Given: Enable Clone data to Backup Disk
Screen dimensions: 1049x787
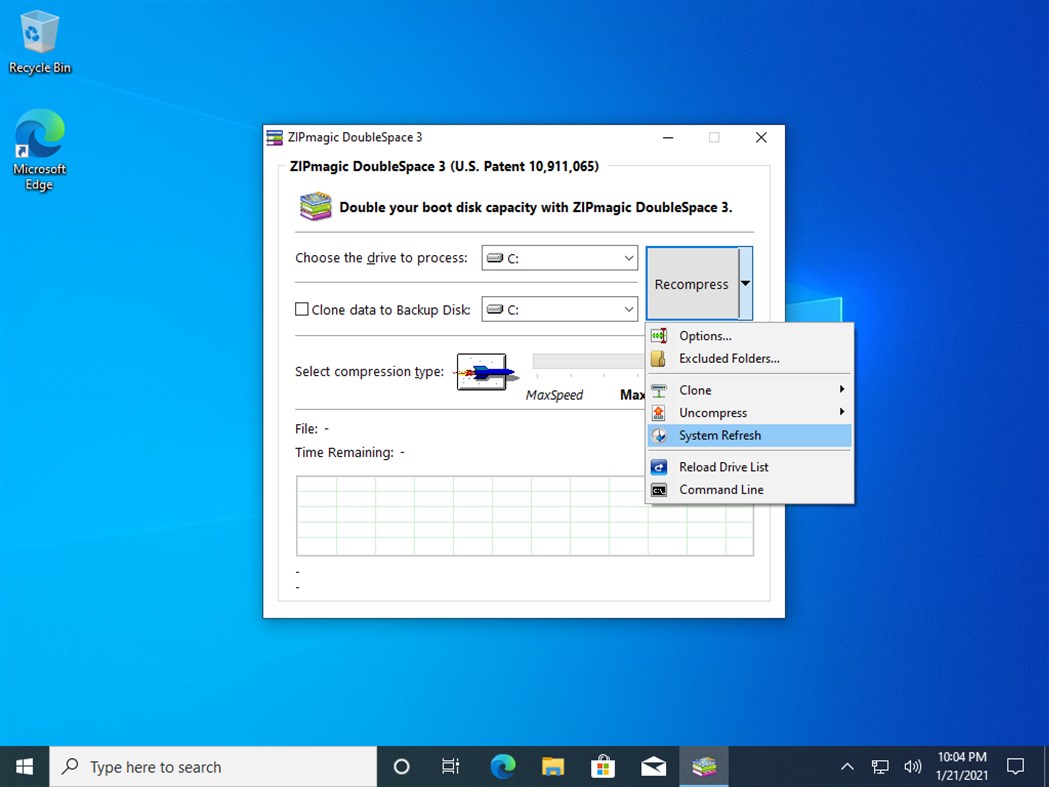Looking at the screenshot, I should click(x=301, y=309).
